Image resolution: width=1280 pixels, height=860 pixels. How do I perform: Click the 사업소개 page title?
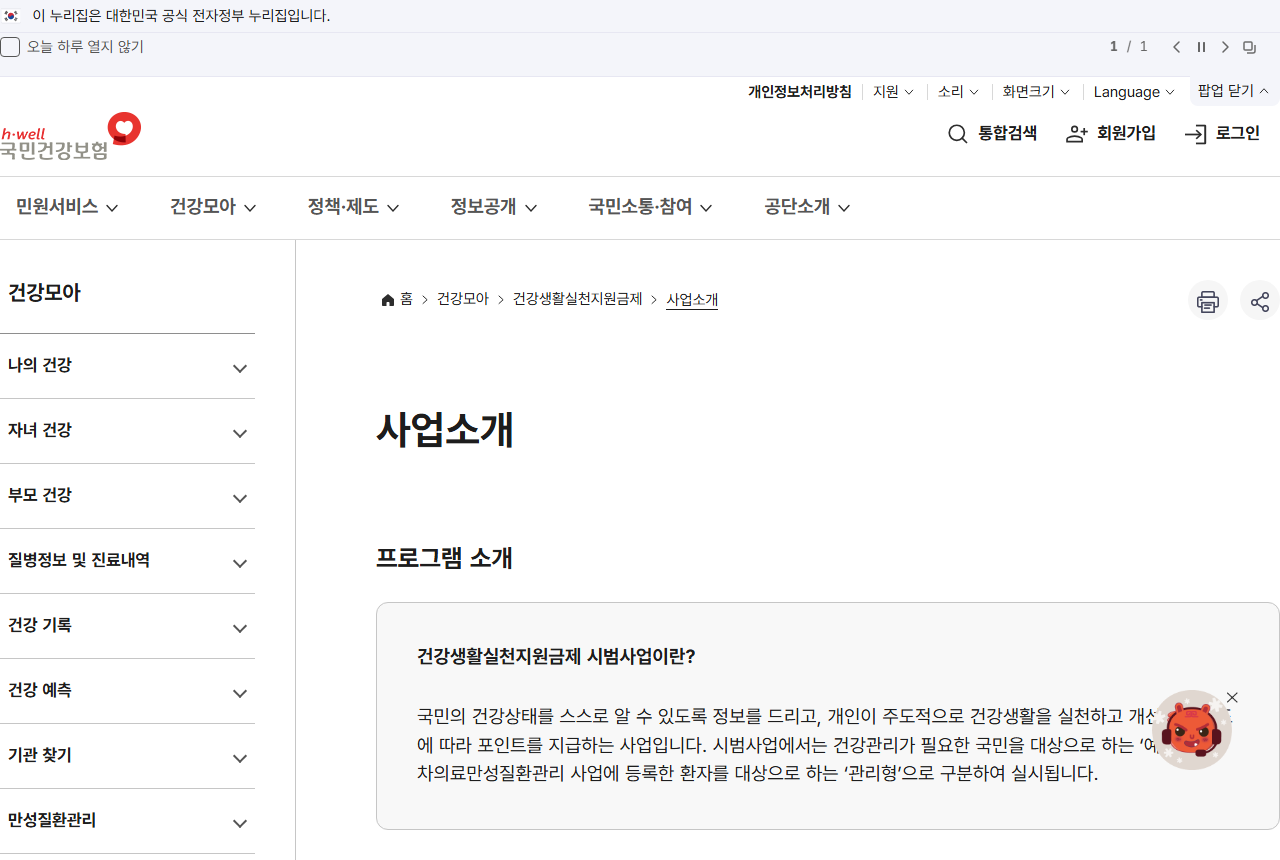click(x=445, y=430)
